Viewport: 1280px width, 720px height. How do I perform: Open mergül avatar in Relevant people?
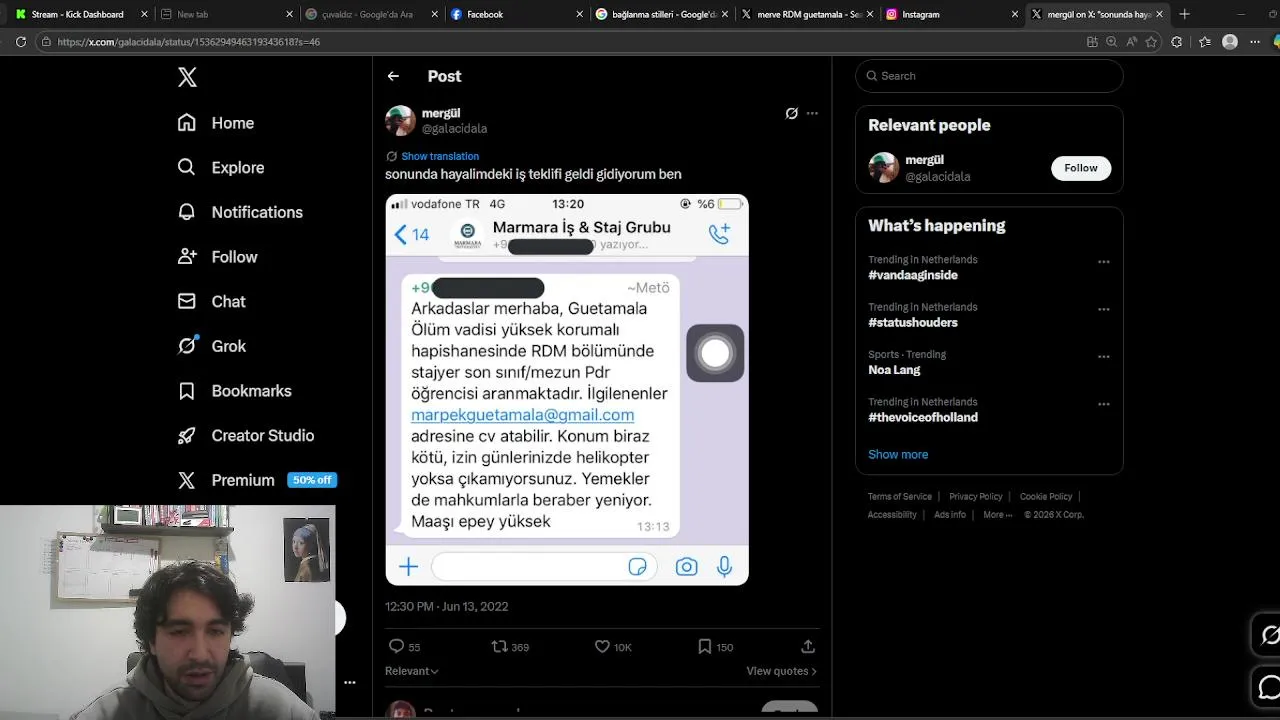(x=883, y=168)
